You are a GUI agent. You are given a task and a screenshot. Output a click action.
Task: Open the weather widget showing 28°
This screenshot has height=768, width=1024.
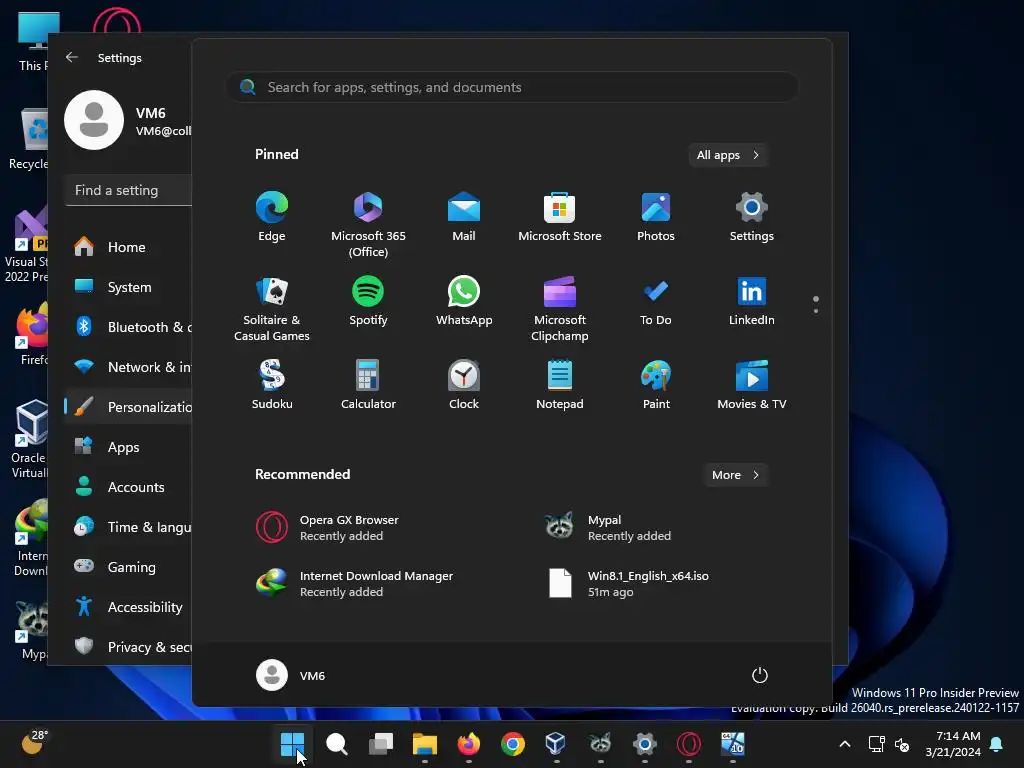(x=35, y=743)
